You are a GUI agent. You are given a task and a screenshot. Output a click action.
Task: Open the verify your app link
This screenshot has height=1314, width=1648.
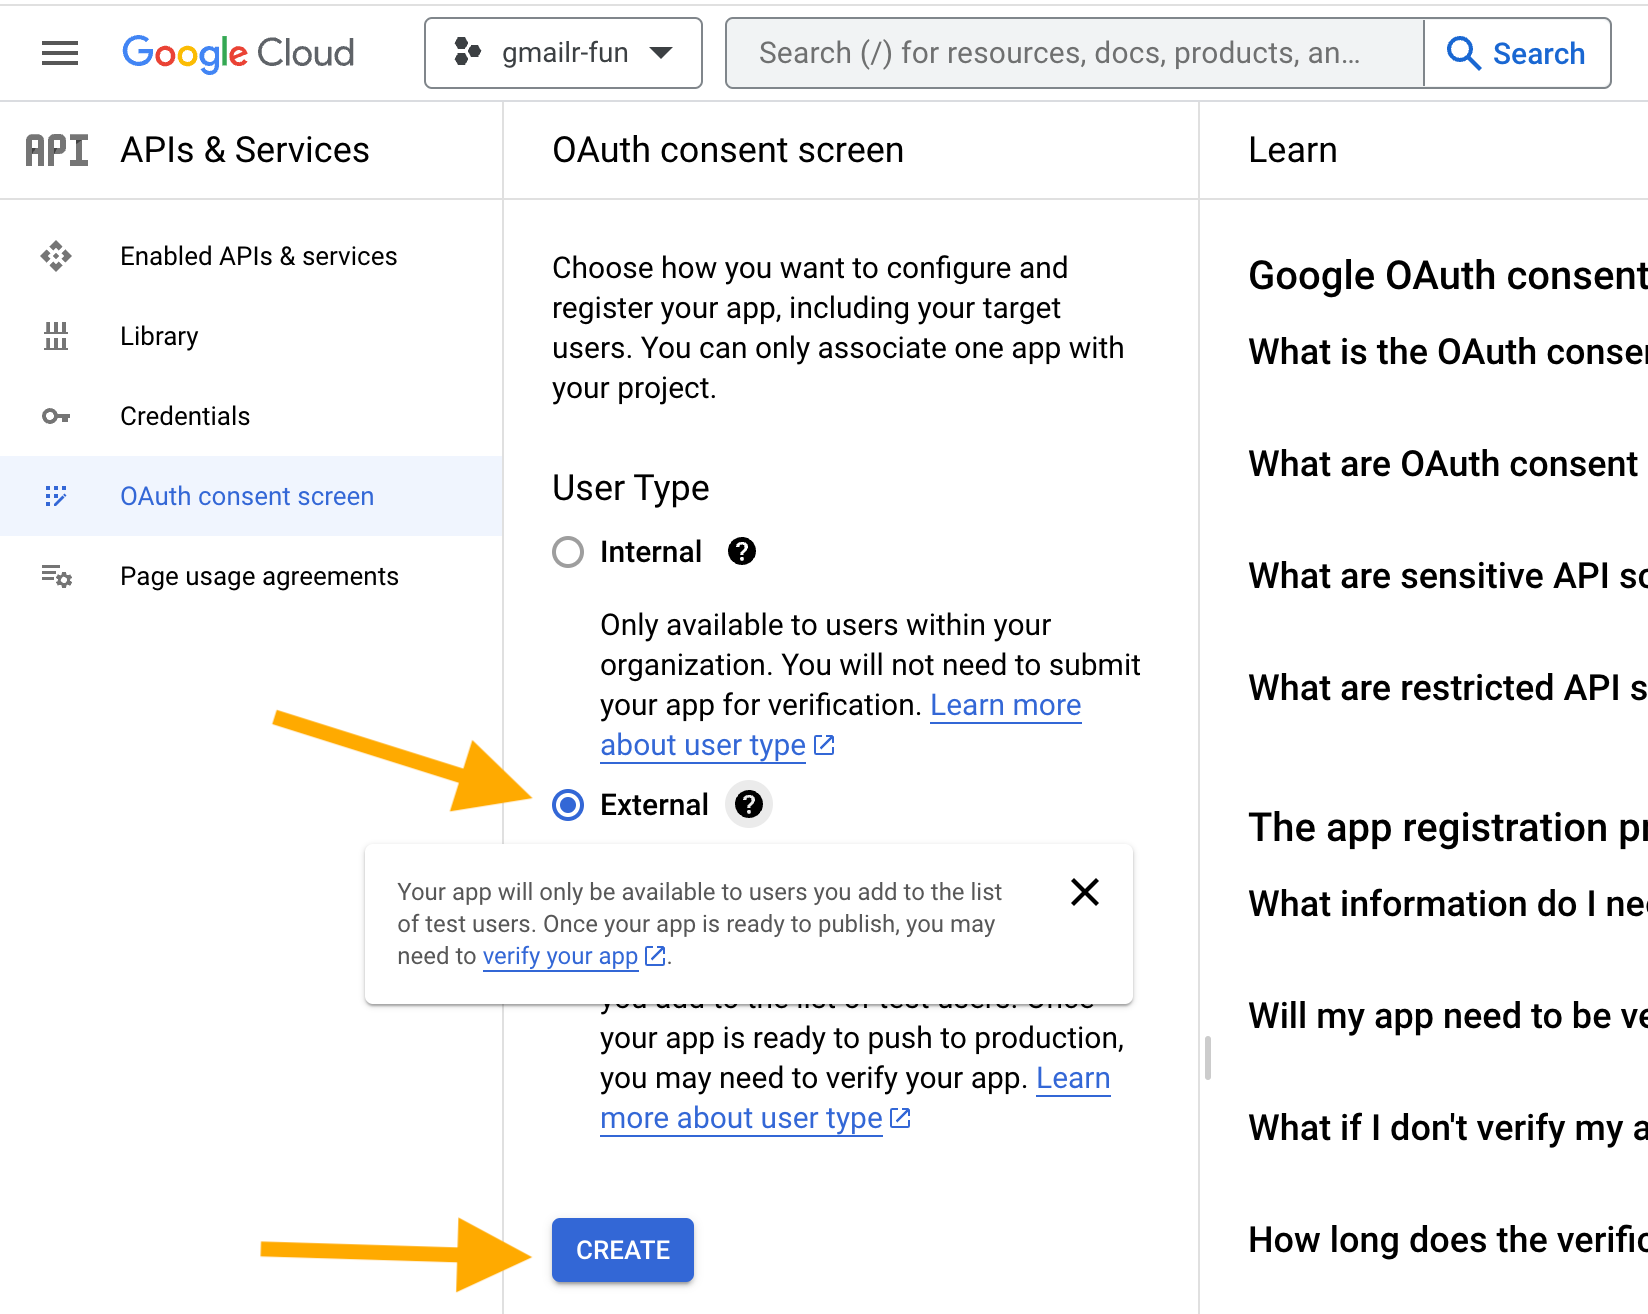tap(560, 956)
